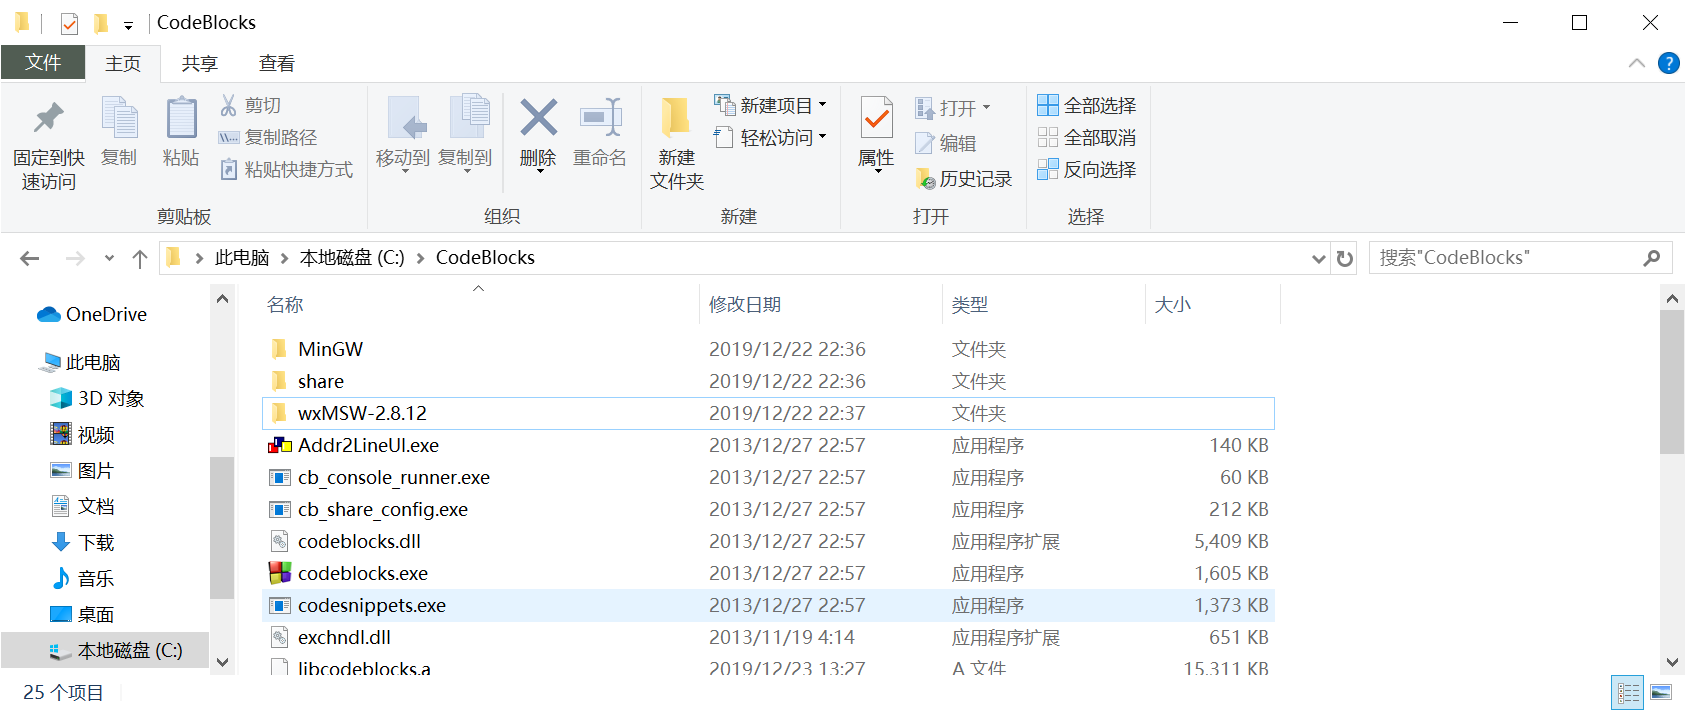Select Addr2LineUI.exe file
The width and height of the screenshot is (1686, 711).
coord(768,445)
